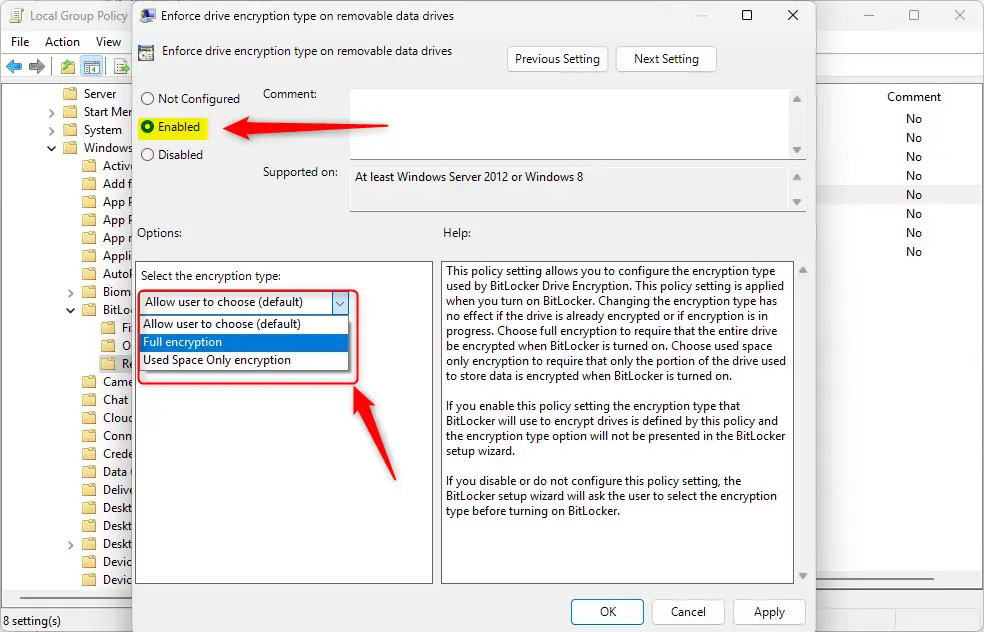The width and height of the screenshot is (984, 632).
Task: Click the Export list toolbar icon
Action: [x=122, y=66]
